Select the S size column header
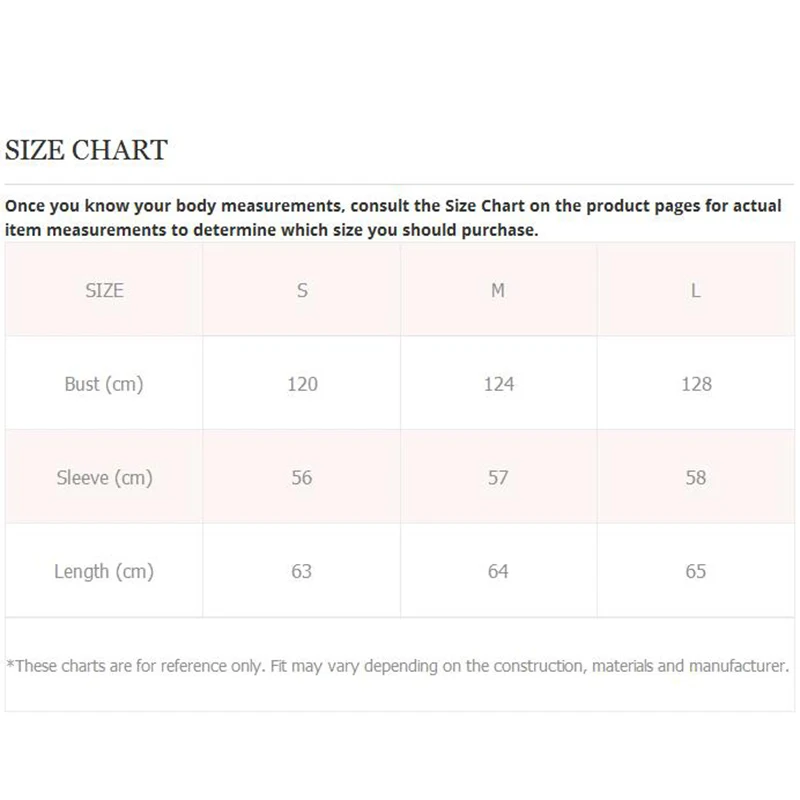The width and height of the screenshot is (800, 800). (x=302, y=290)
